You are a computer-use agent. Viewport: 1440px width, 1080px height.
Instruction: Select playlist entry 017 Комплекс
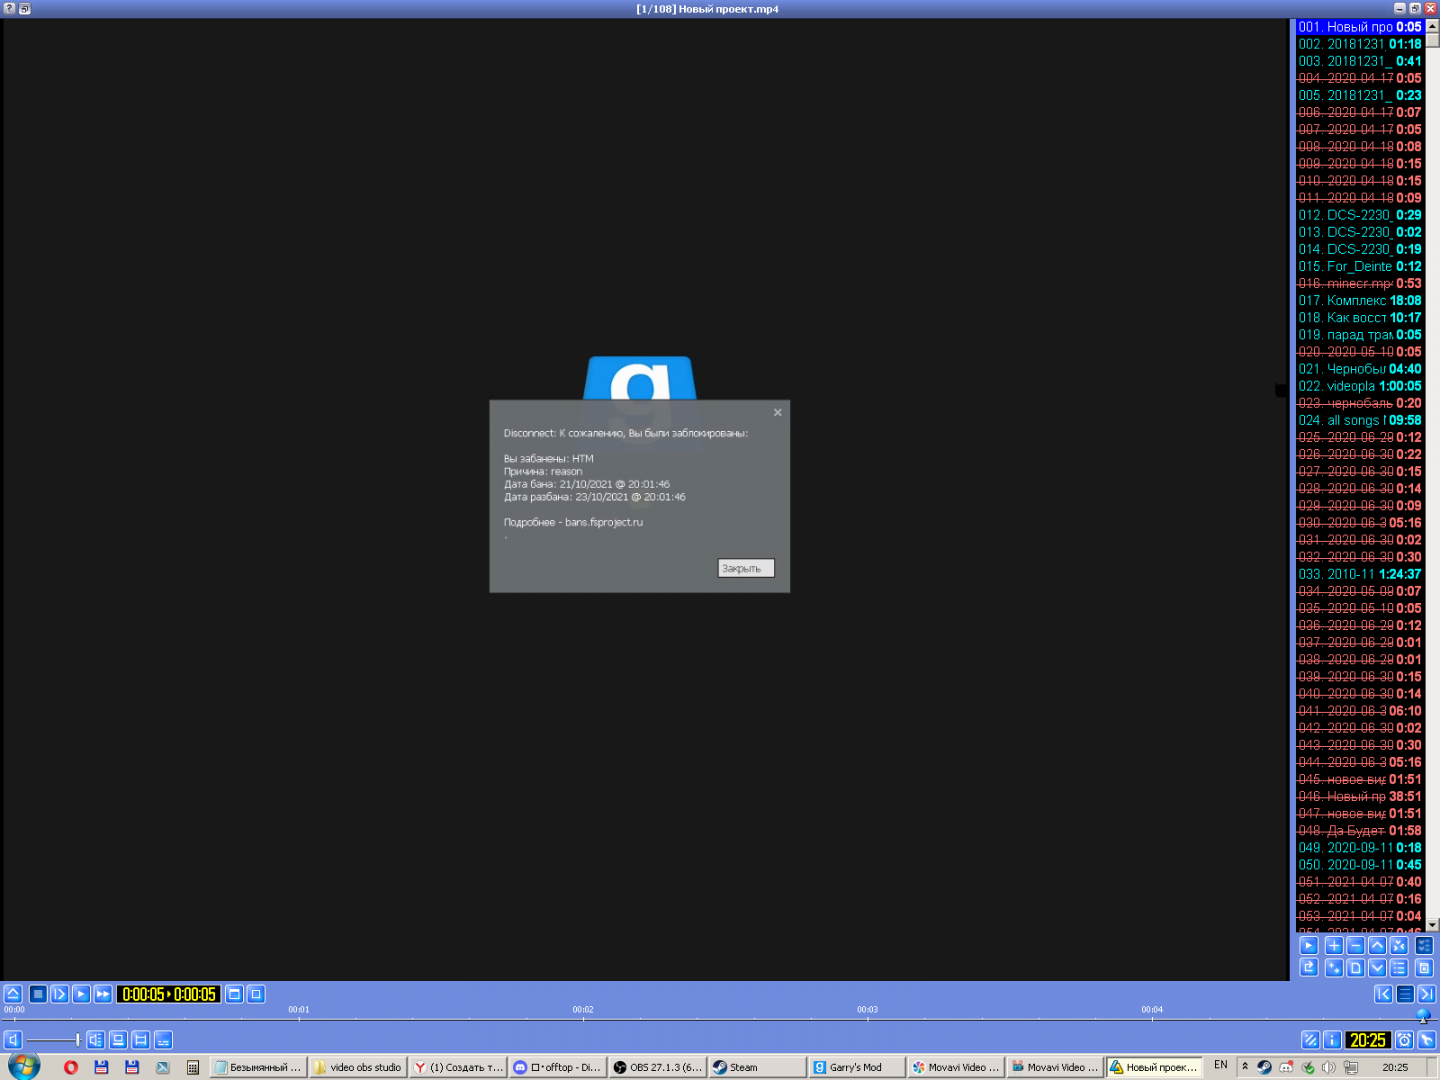(x=1359, y=301)
